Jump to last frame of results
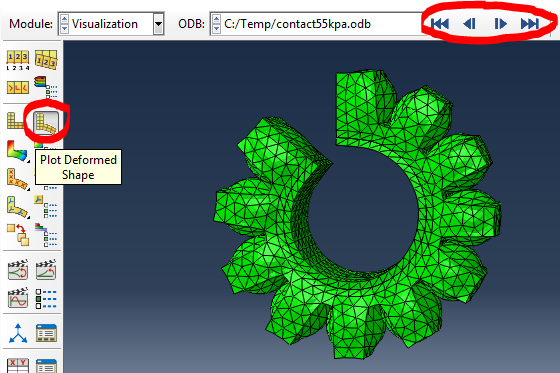 click(x=530, y=24)
